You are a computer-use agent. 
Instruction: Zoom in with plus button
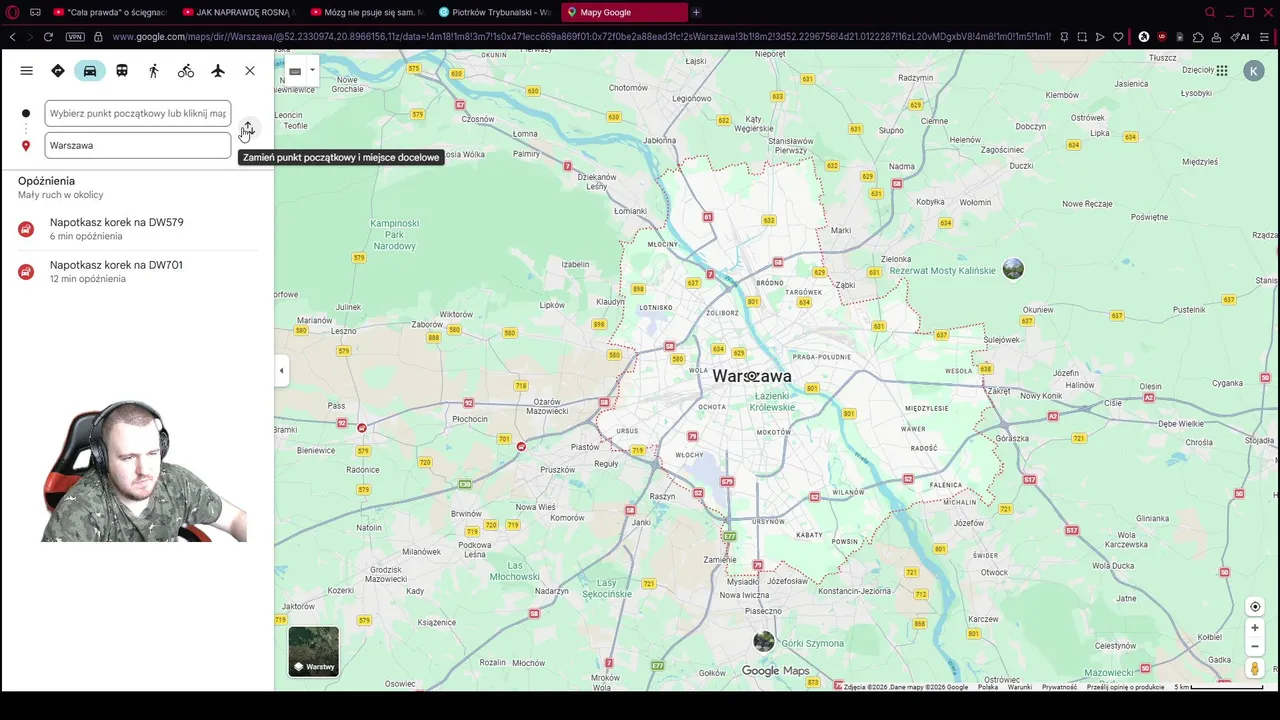click(x=1255, y=628)
